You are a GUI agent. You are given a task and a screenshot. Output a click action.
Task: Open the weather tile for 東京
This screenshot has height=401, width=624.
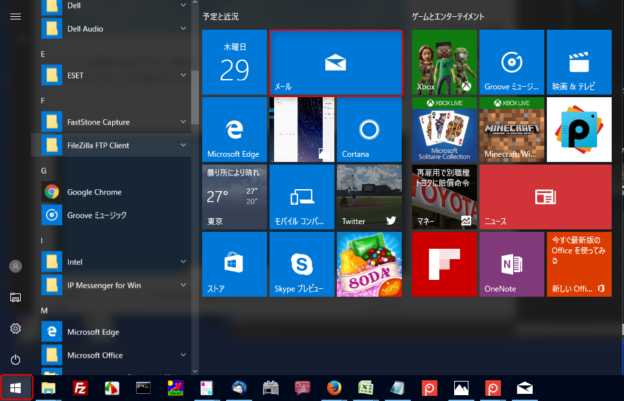(234, 197)
